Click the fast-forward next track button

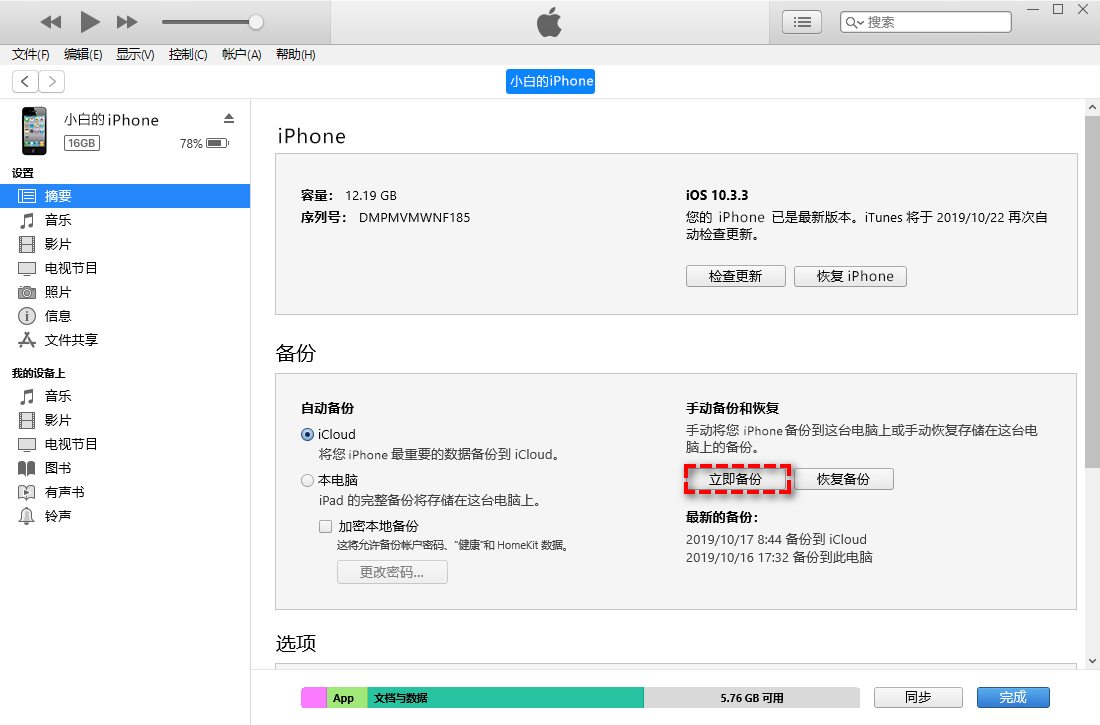click(x=127, y=22)
